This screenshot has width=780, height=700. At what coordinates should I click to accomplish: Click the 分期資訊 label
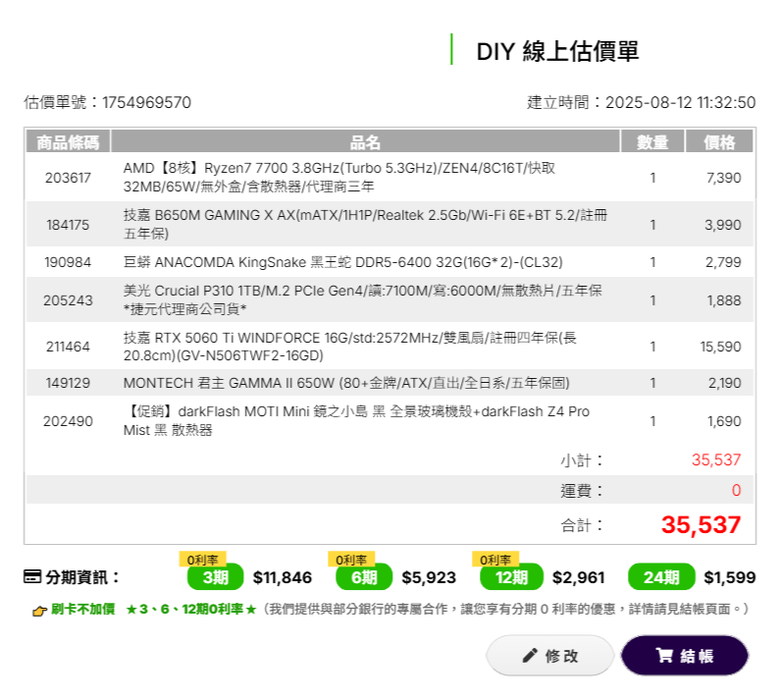[x=83, y=577]
